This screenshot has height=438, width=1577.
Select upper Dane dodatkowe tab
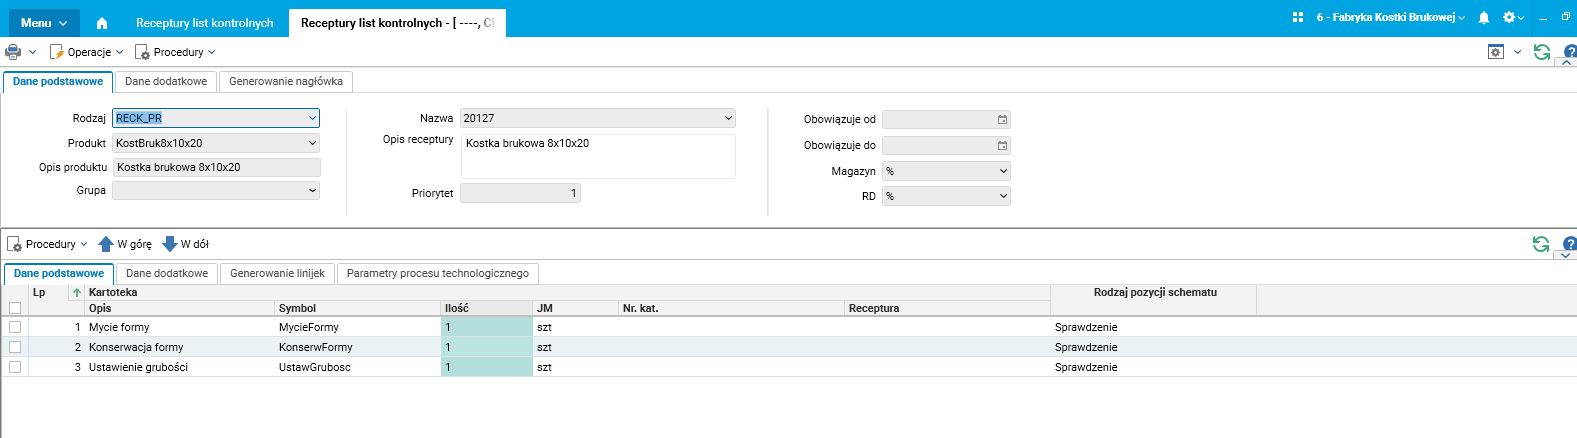[166, 82]
